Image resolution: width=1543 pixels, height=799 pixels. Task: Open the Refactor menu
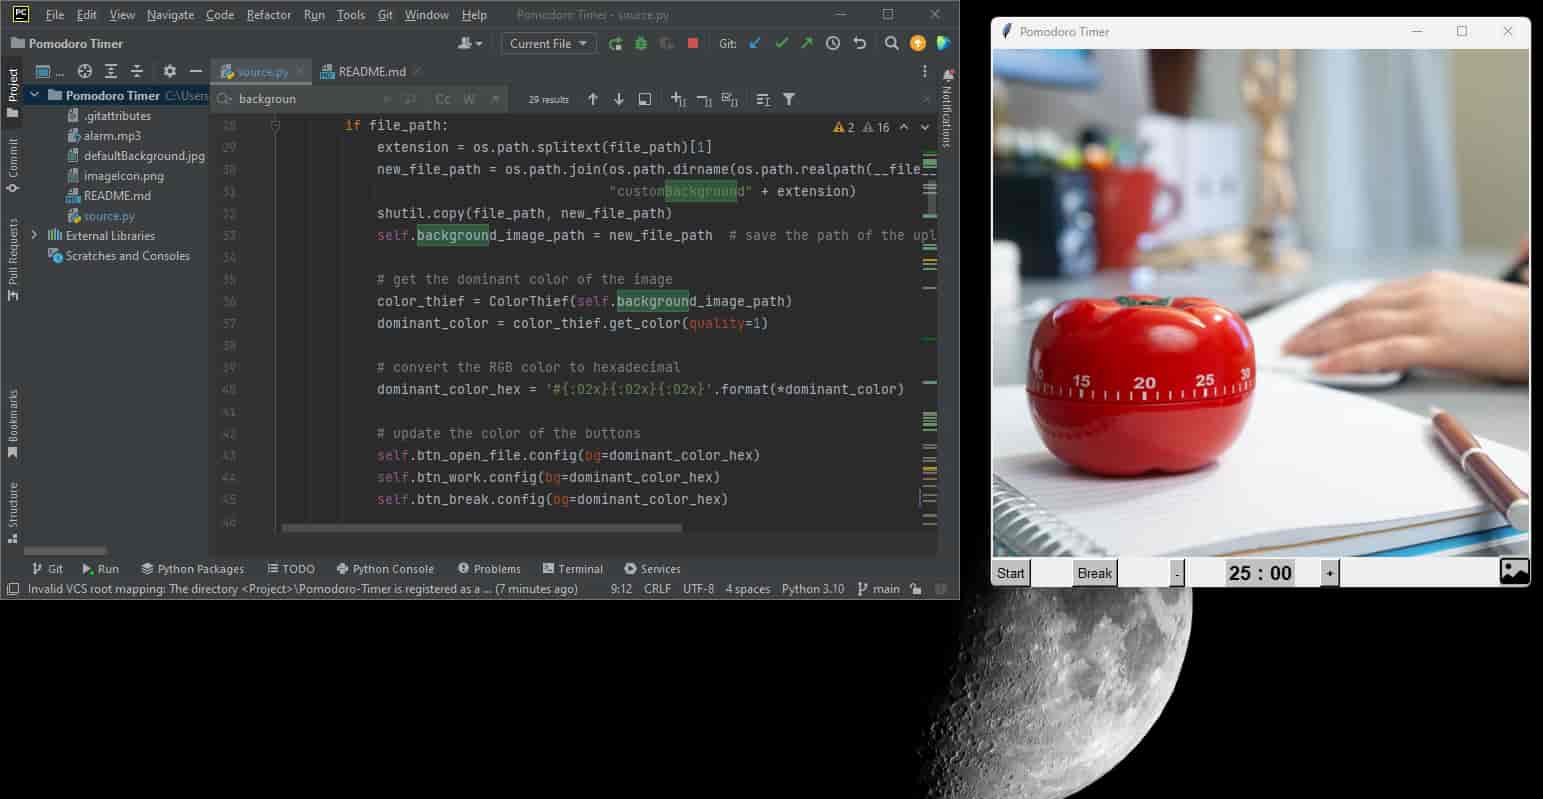coord(268,15)
